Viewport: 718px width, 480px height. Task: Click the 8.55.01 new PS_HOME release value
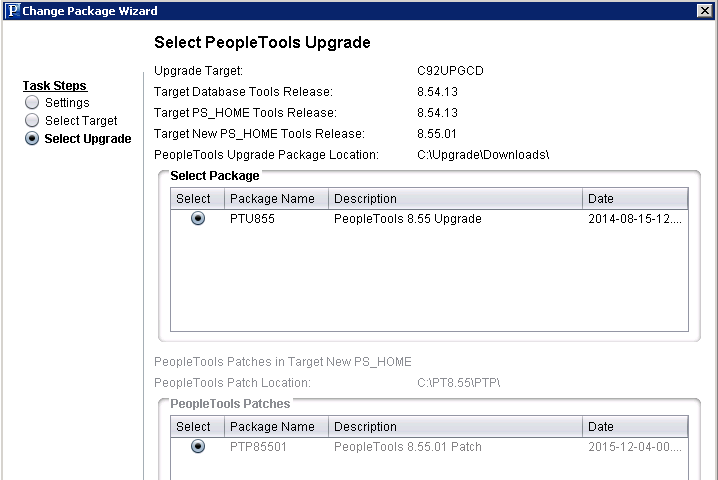[x=437, y=134]
